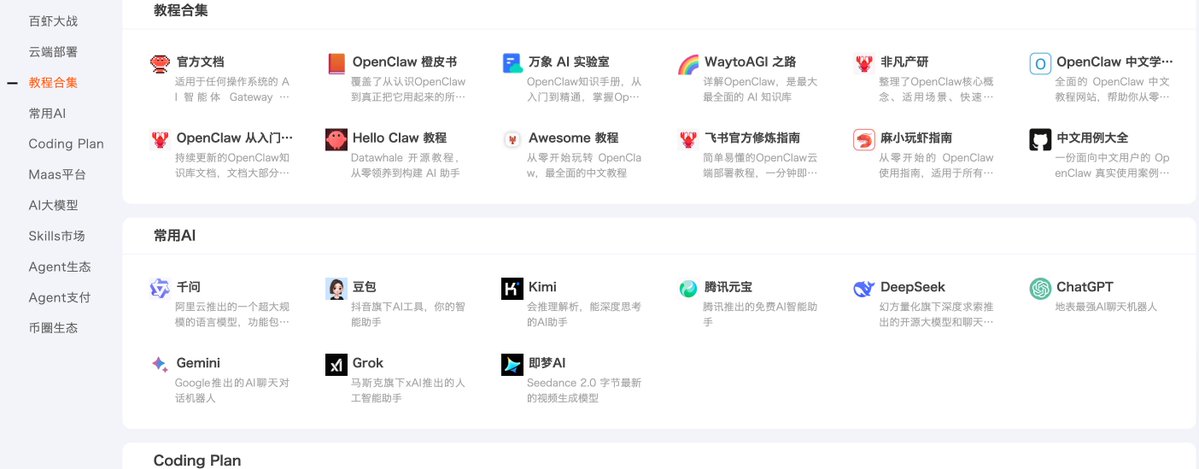Open Maas平台 sidebar item
Viewport: 1199px width, 469px height.
[x=57, y=174]
